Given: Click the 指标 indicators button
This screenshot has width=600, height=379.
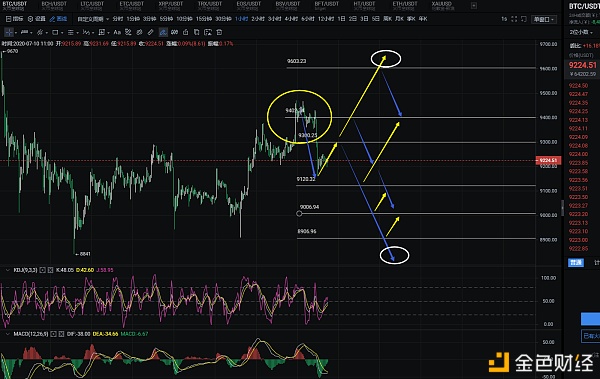Looking at the screenshot, I should 15,19.
